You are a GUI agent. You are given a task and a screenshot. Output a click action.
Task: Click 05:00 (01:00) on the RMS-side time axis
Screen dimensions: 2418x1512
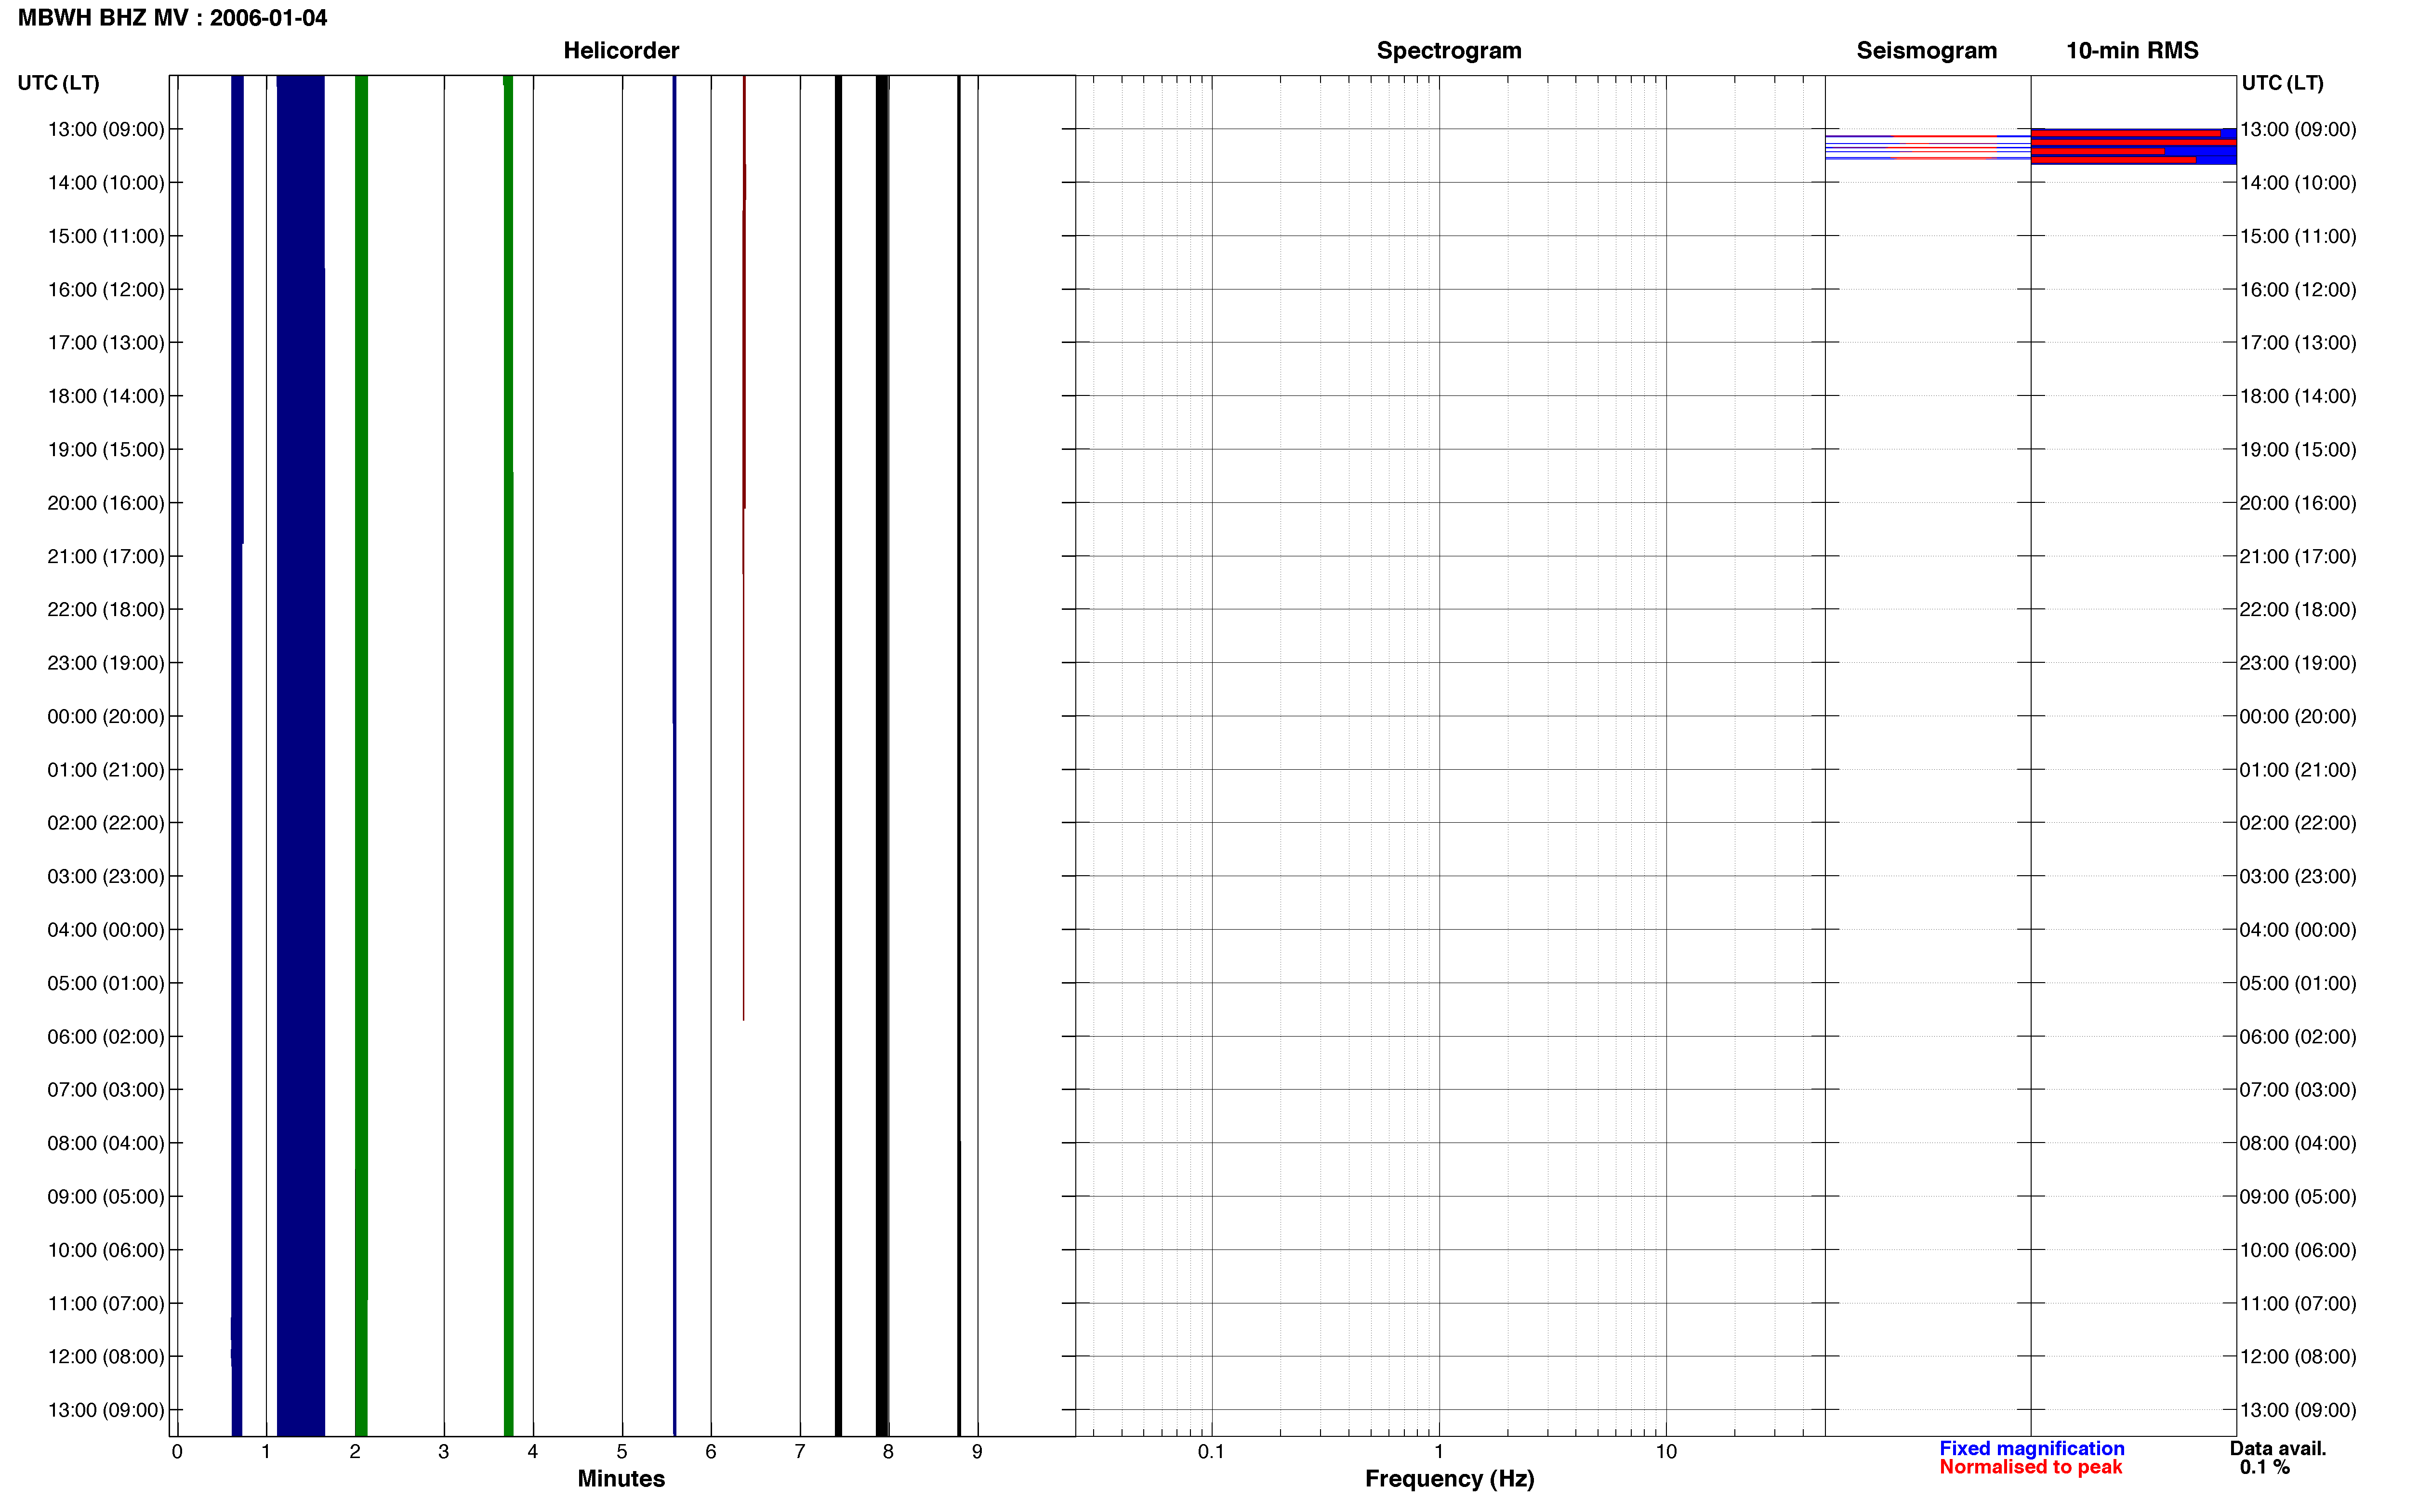2298,983
